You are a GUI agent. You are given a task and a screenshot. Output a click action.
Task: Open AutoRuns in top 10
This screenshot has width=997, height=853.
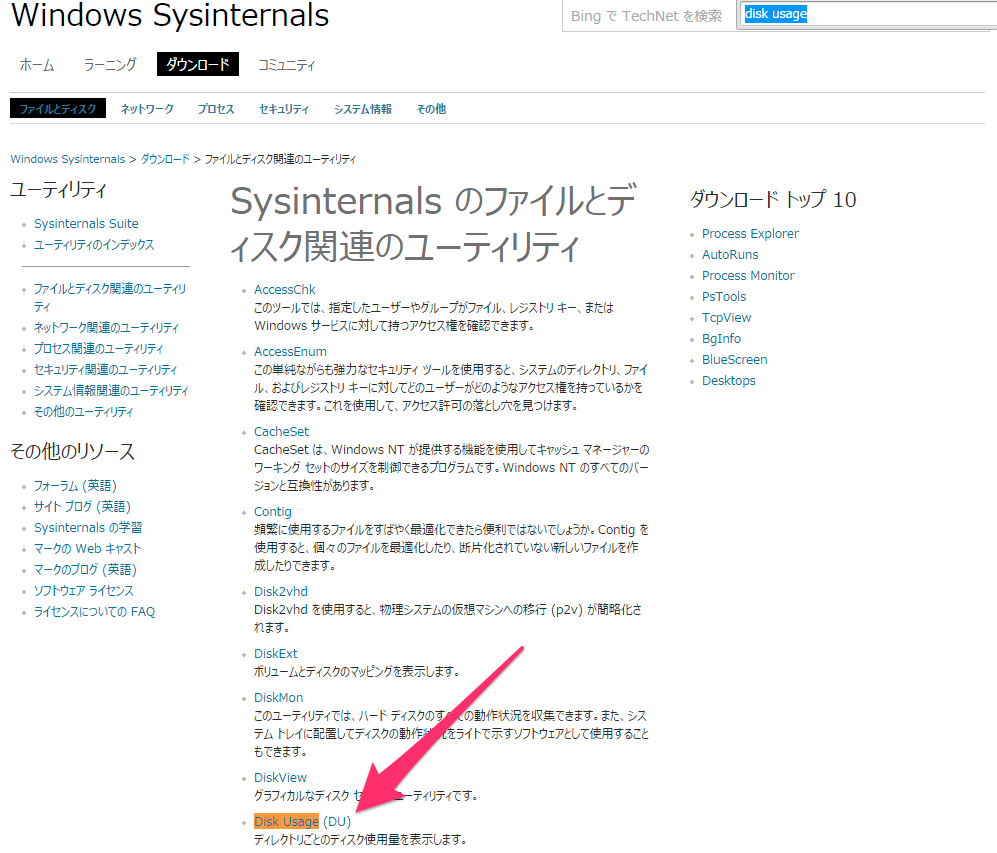point(730,255)
